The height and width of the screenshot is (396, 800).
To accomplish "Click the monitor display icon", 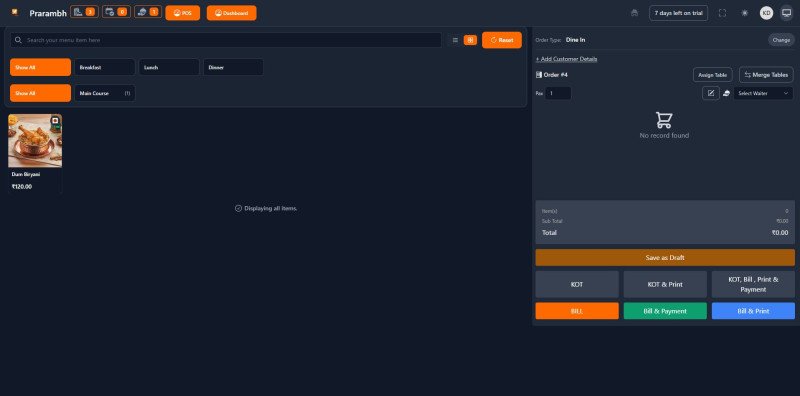I will (786, 13).
